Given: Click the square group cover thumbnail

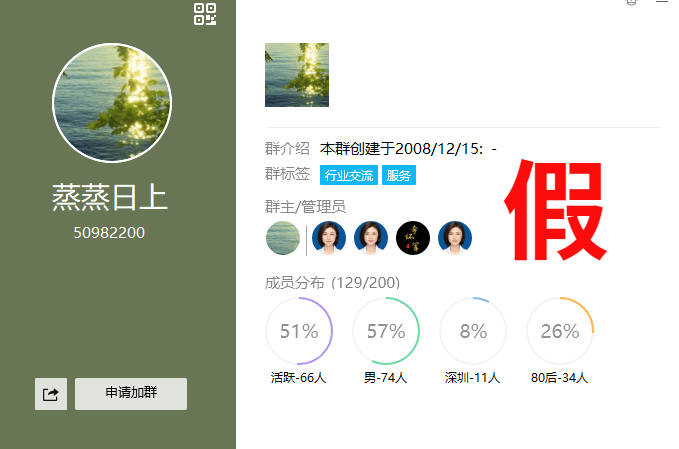Looking at the screenshot, I should 297,75.
